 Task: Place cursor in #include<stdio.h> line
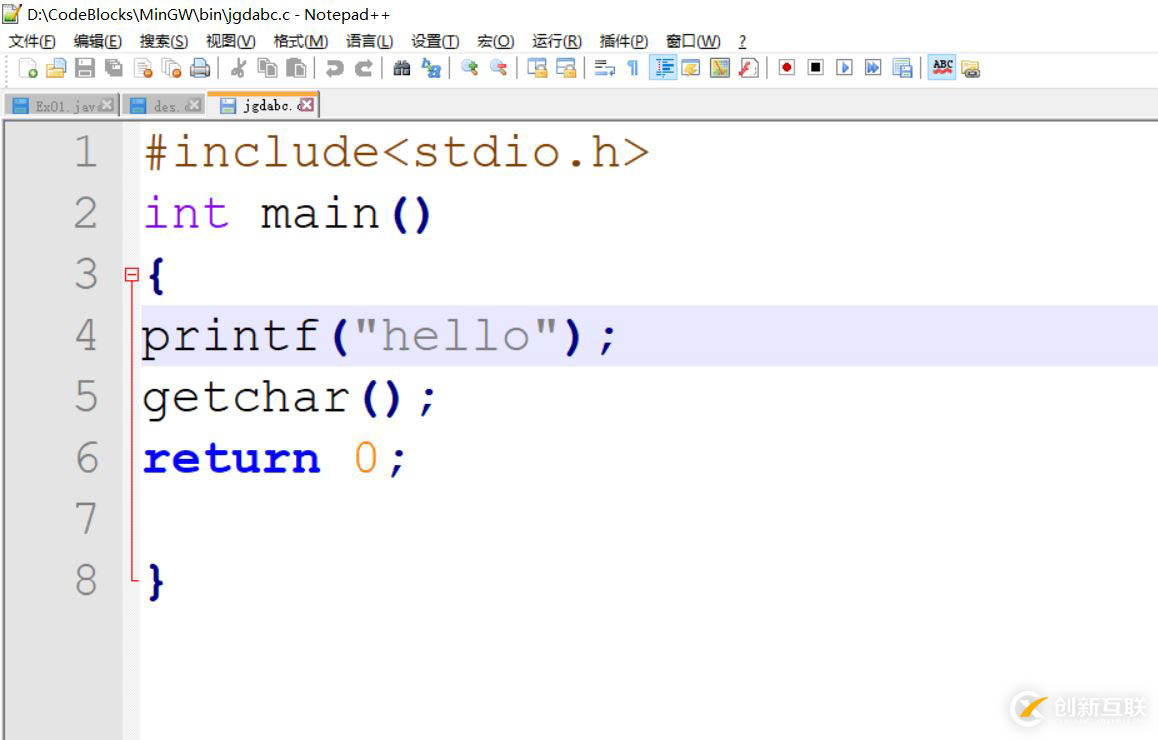pos(397,152)
